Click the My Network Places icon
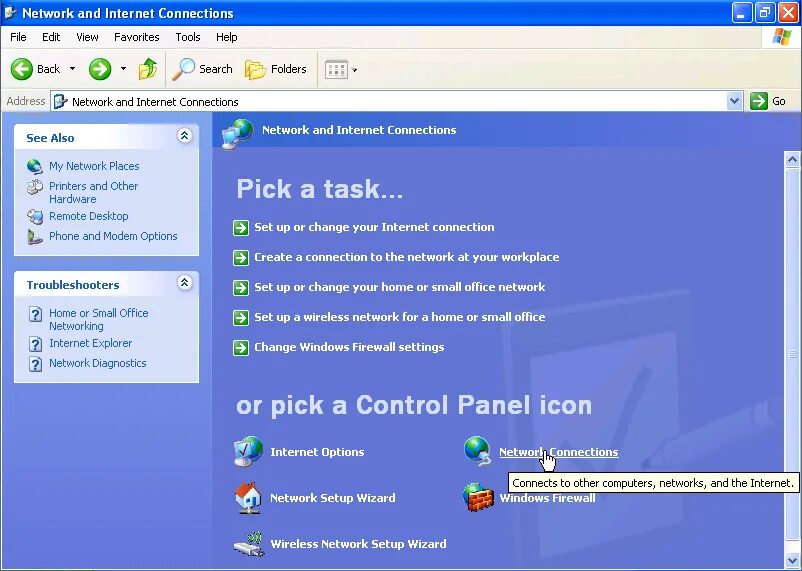The width and height of the screenshot is (802, 571). point(35,166)
